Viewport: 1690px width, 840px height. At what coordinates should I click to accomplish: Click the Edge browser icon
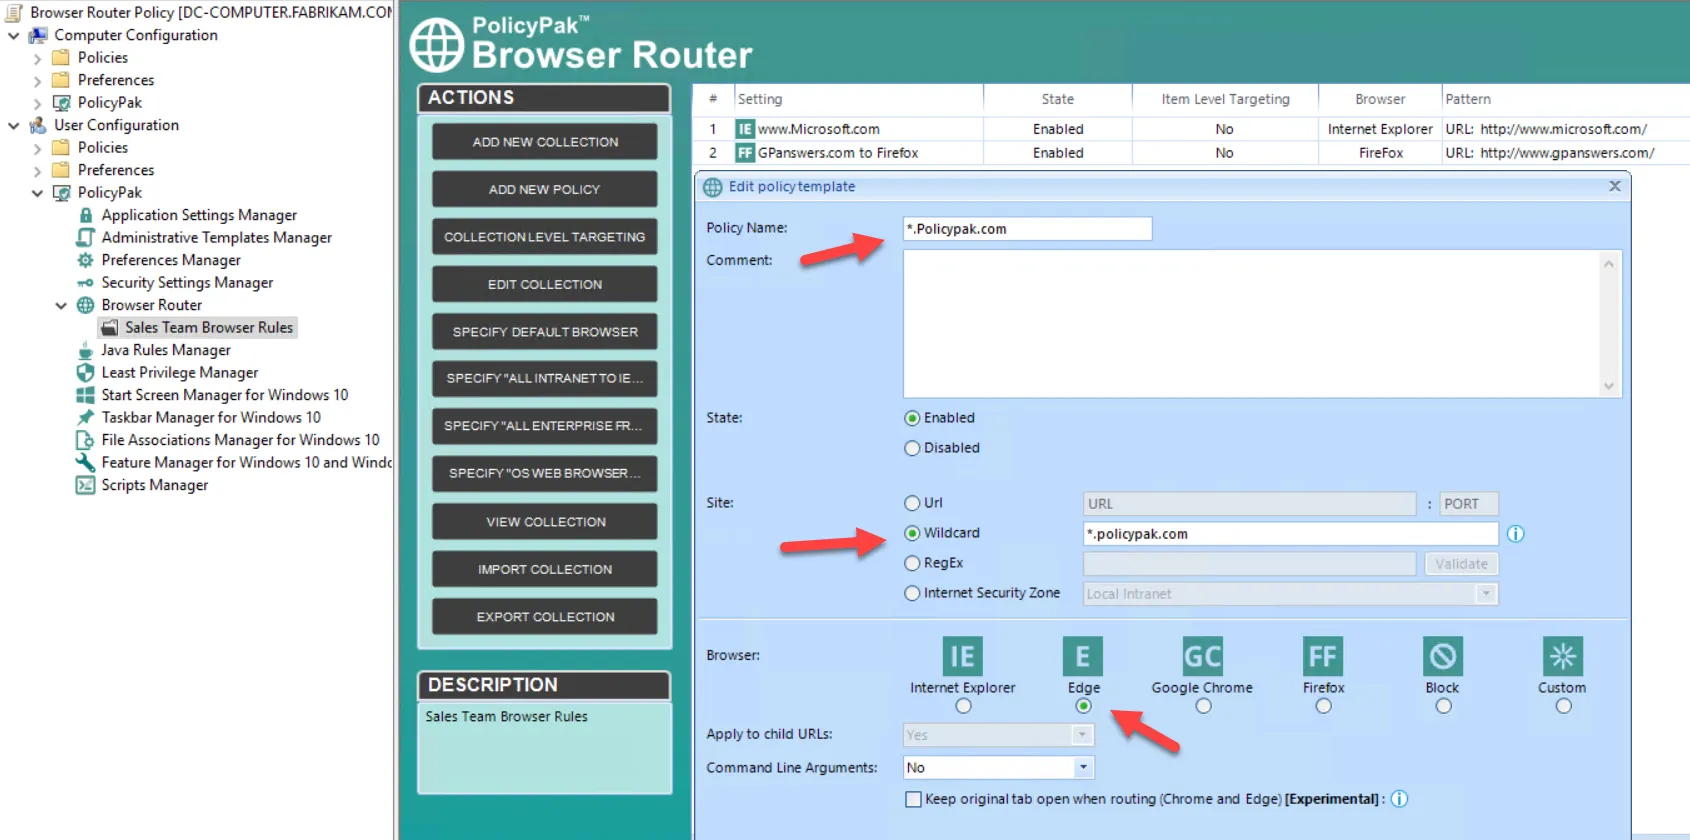[x=1083, y=657]
